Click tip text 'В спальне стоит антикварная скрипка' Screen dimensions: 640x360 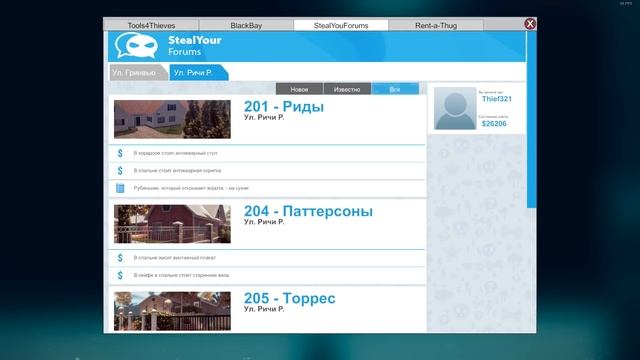pos(178,171)
